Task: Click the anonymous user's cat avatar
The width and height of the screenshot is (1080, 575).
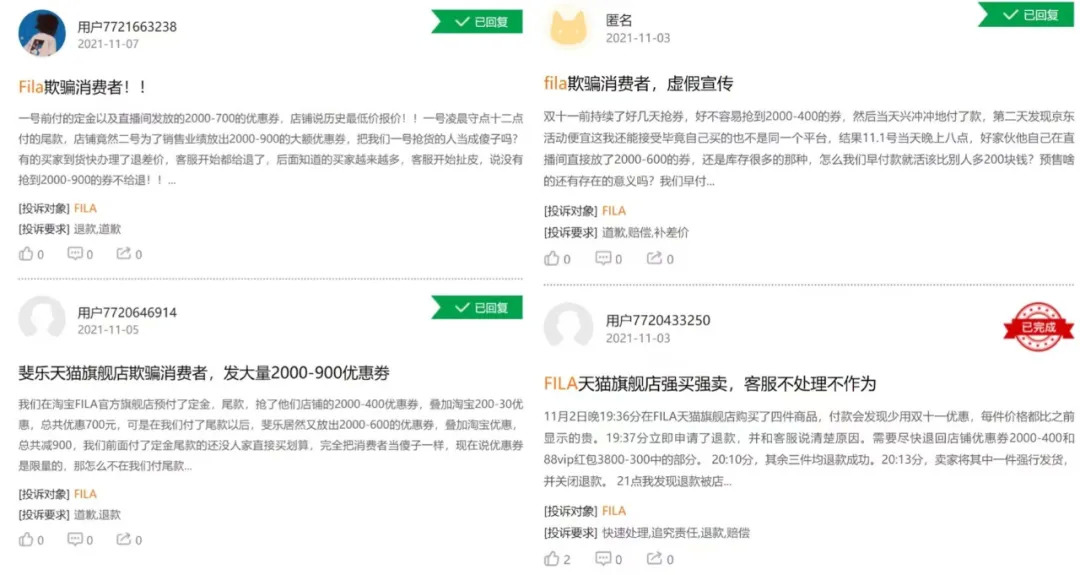Action: point(573,28)
